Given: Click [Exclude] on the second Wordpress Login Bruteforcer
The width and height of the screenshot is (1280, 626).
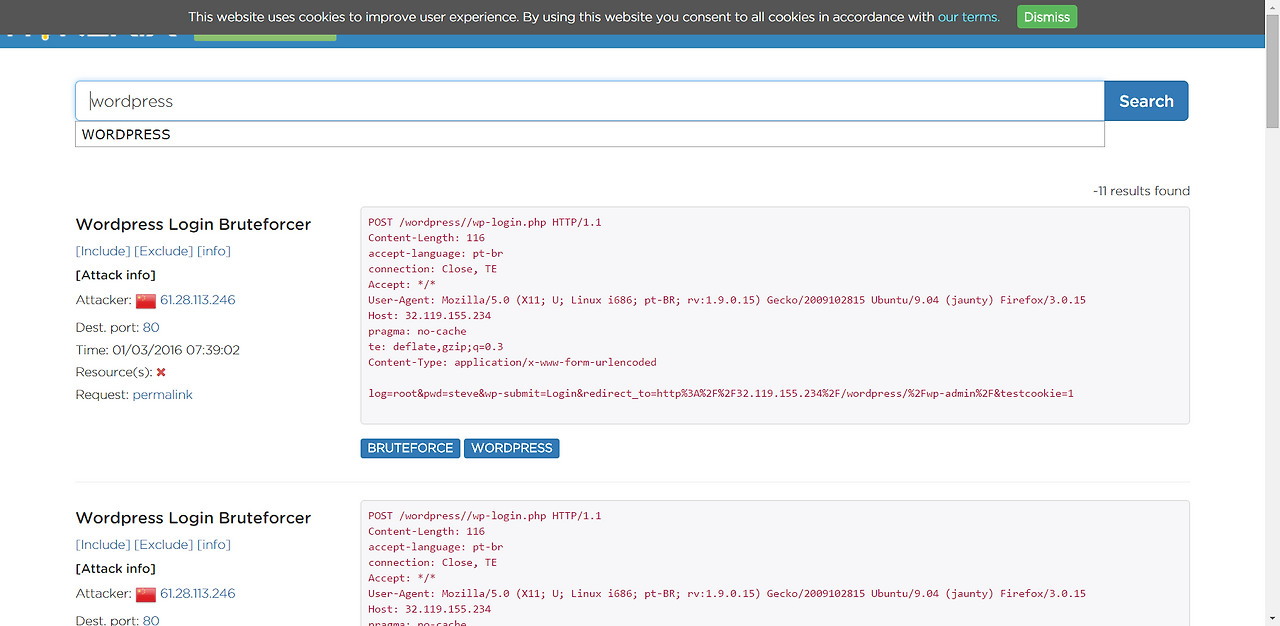Looking at the screenshot, I should [x=164, y=545].
